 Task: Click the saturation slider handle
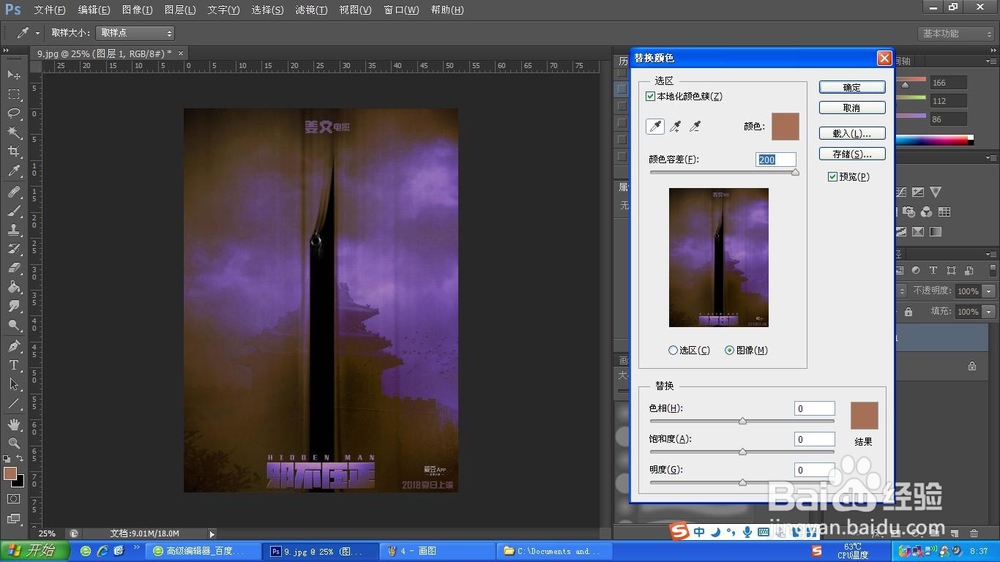[x=742, y=452]
